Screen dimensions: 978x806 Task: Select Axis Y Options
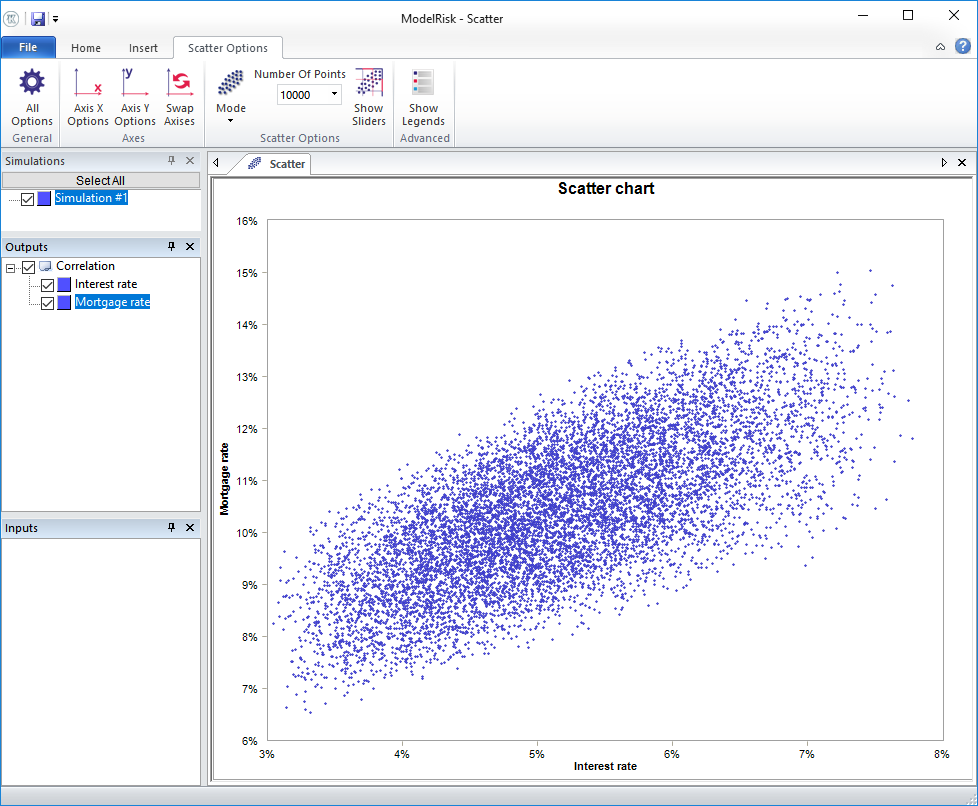point(134,97)
